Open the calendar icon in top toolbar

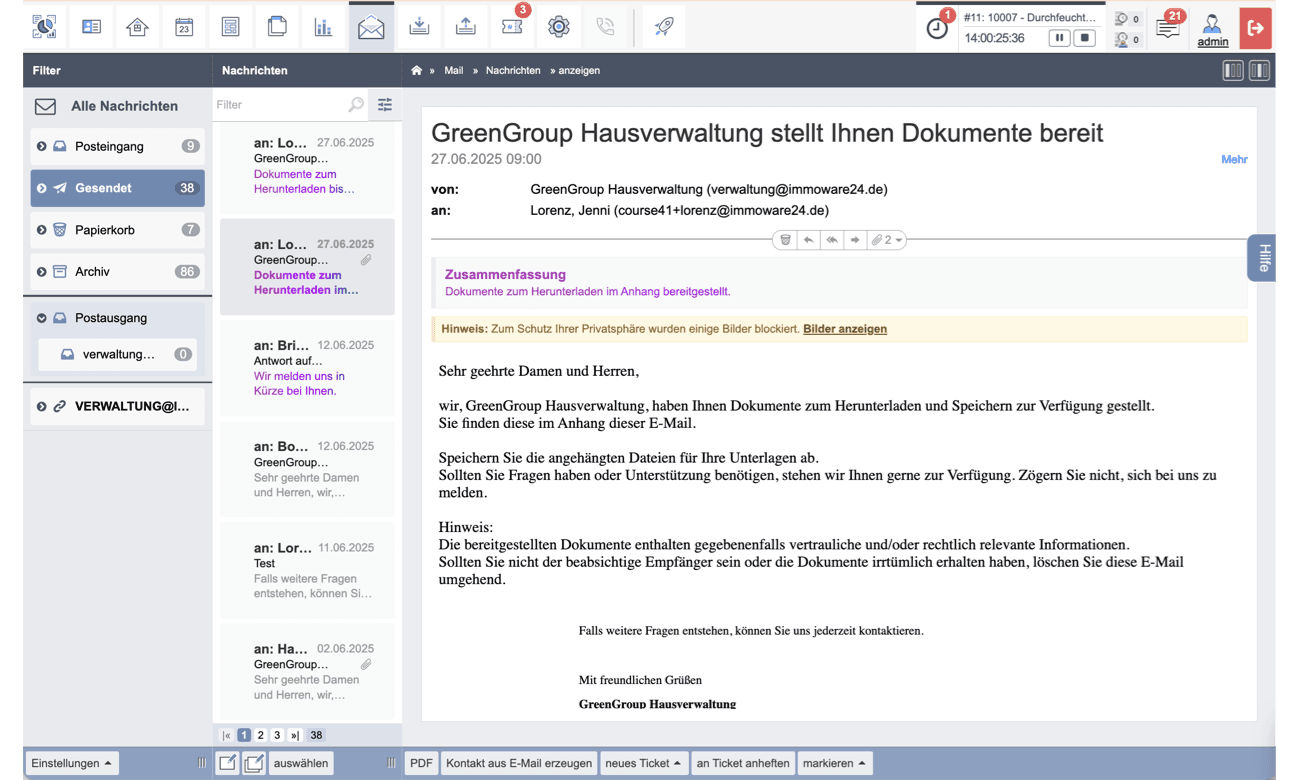184,27
